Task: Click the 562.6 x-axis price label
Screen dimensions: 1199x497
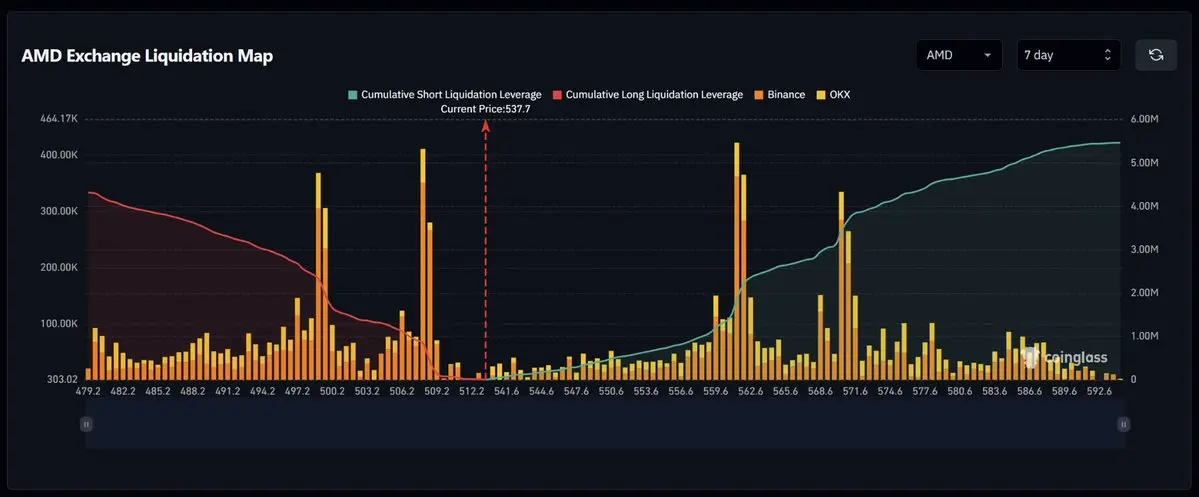Action: point(750,391)
